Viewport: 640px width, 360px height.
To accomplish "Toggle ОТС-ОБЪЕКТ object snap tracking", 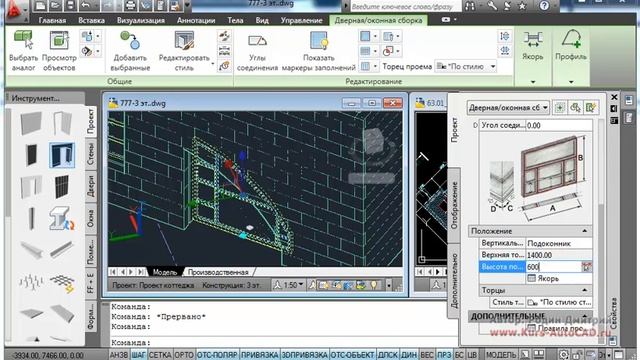I will [352, 355].
